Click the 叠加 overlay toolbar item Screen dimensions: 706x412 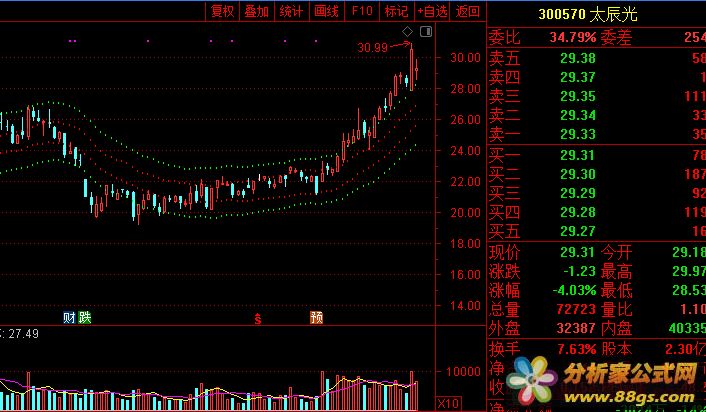click(x=257, y=11)
